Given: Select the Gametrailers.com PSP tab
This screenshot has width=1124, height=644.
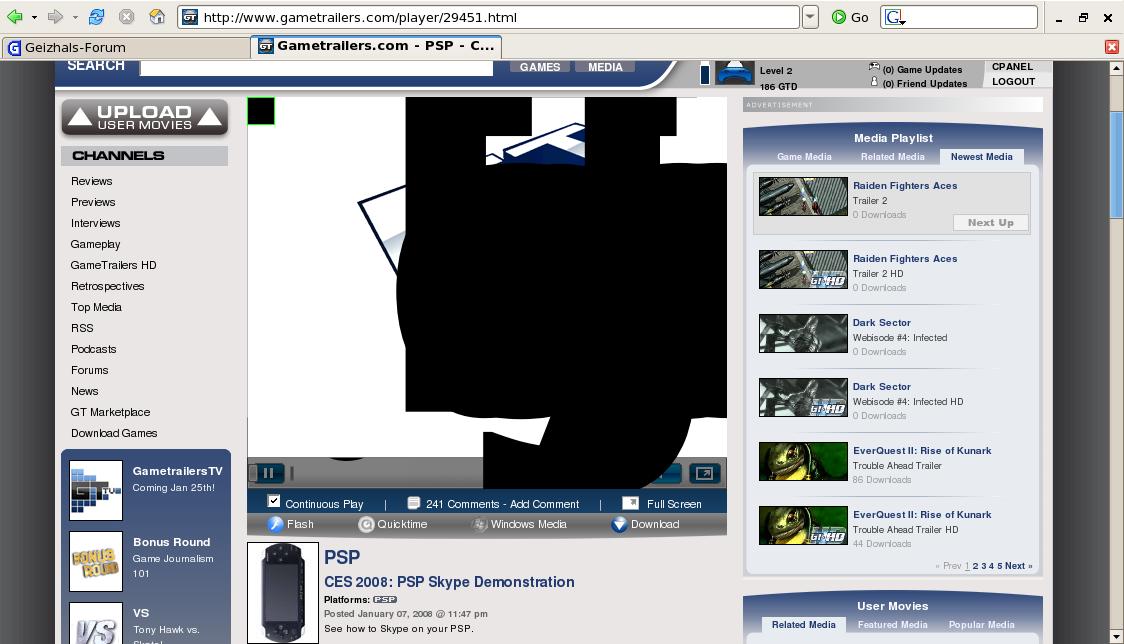Looking at the screenshot, I should pyautogui.click(x=376, y=46).
